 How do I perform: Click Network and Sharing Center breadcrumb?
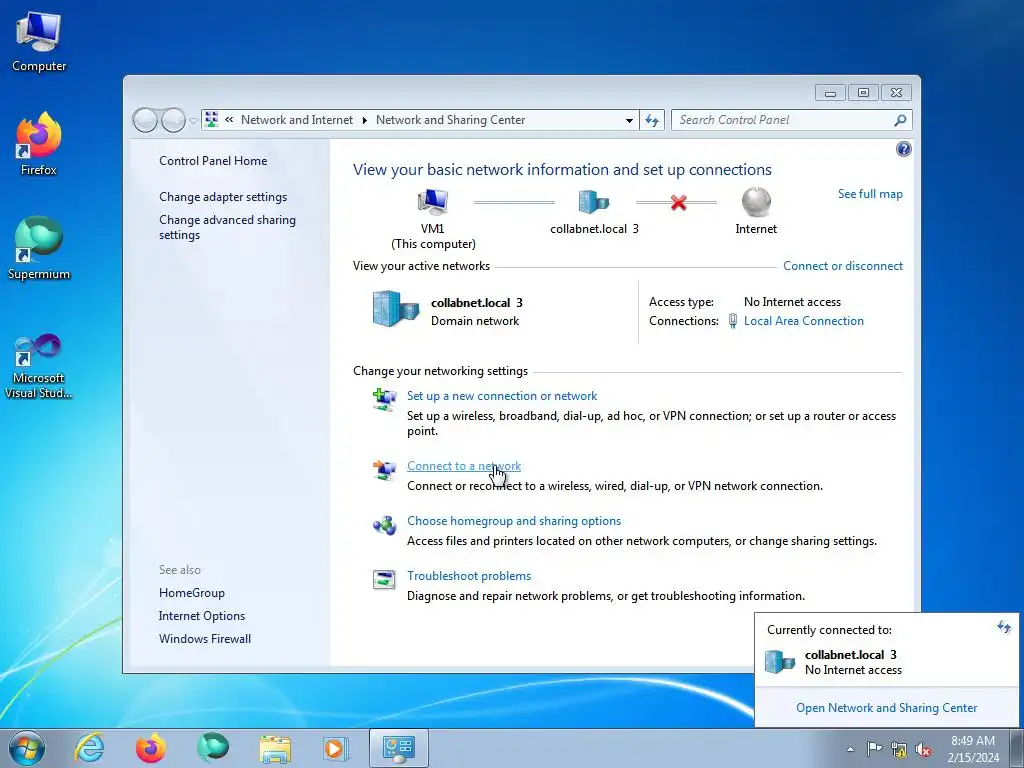[451, 120]
